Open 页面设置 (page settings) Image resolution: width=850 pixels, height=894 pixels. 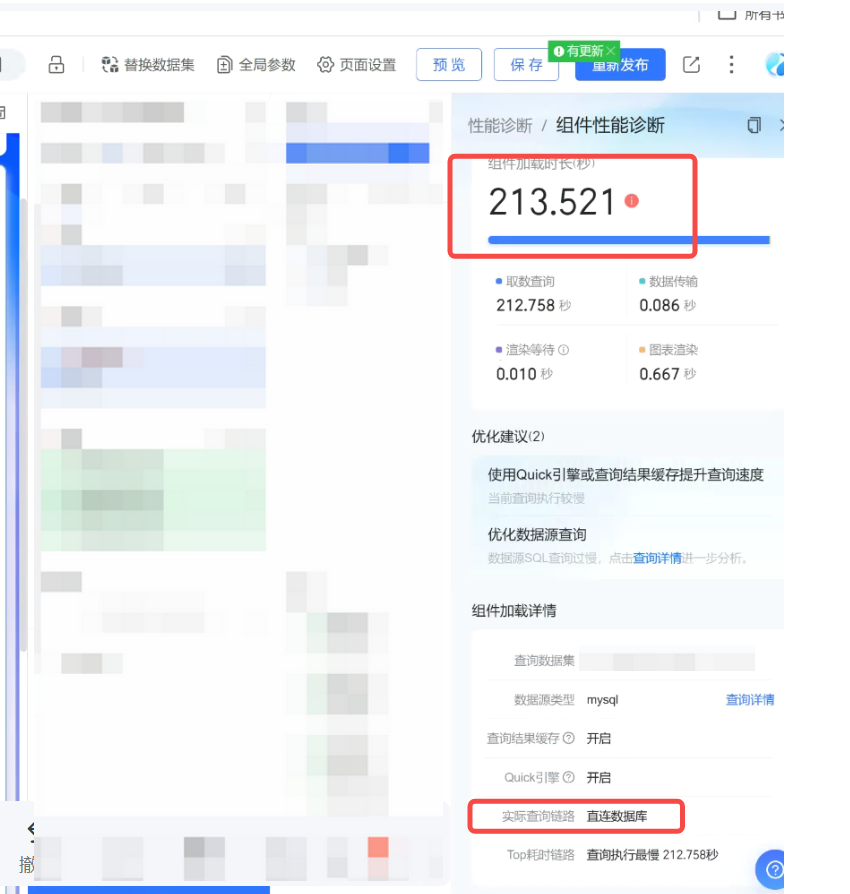[x=356, y=65]
